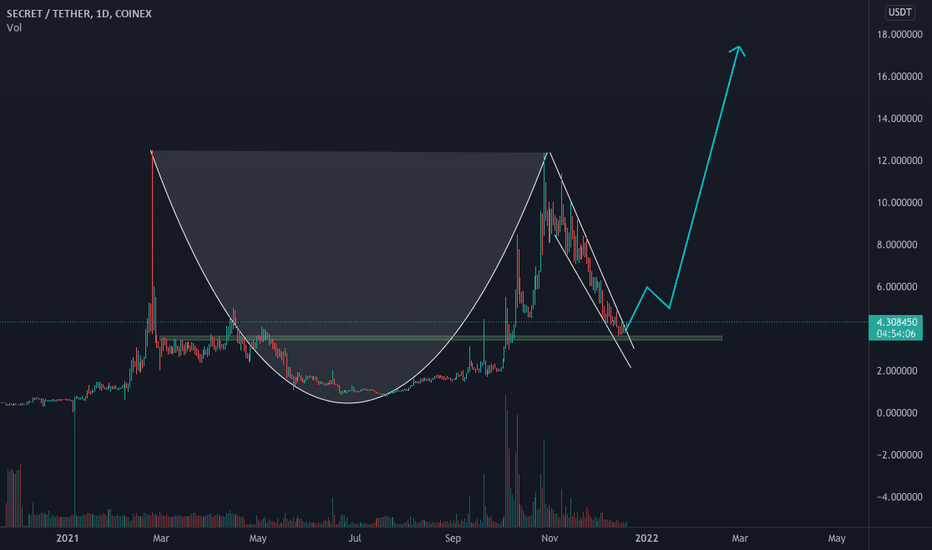Click the current price label 4.308450

(x=897, y=322)
